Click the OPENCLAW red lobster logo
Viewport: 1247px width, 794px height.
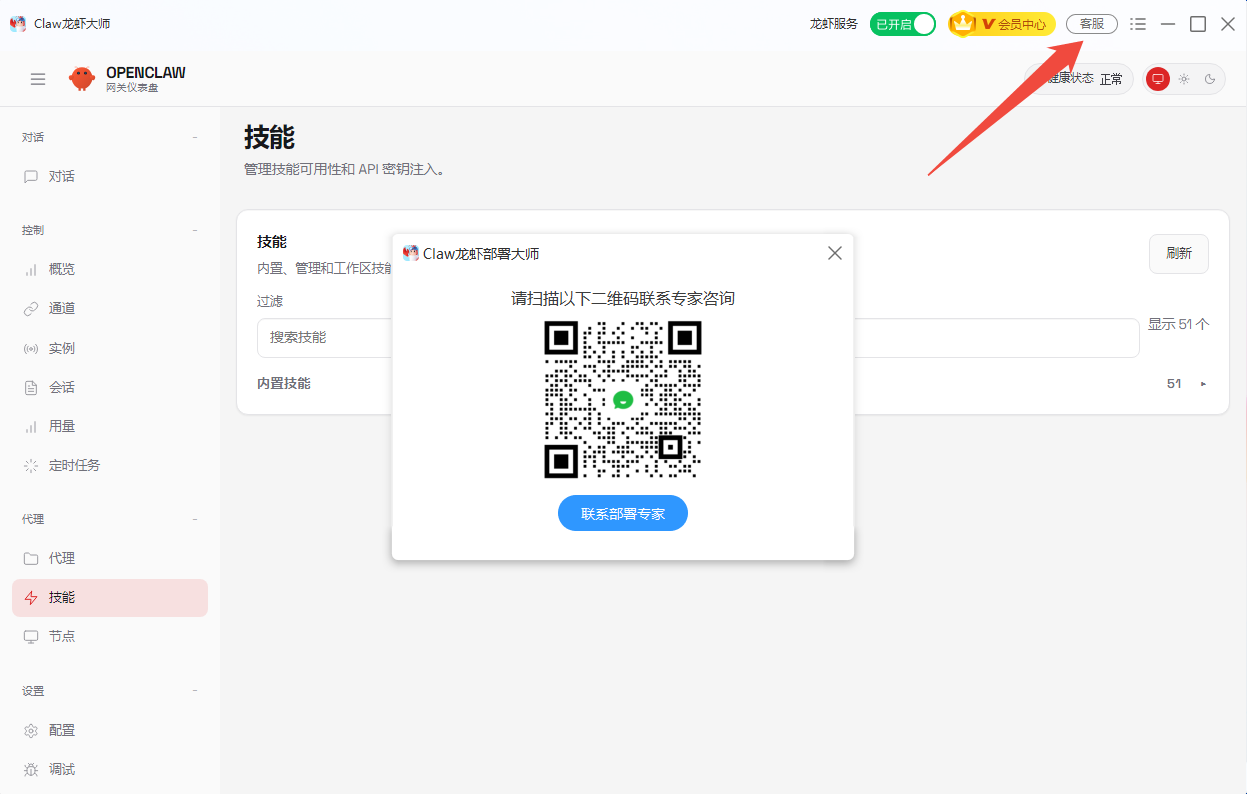click(82, 78)
